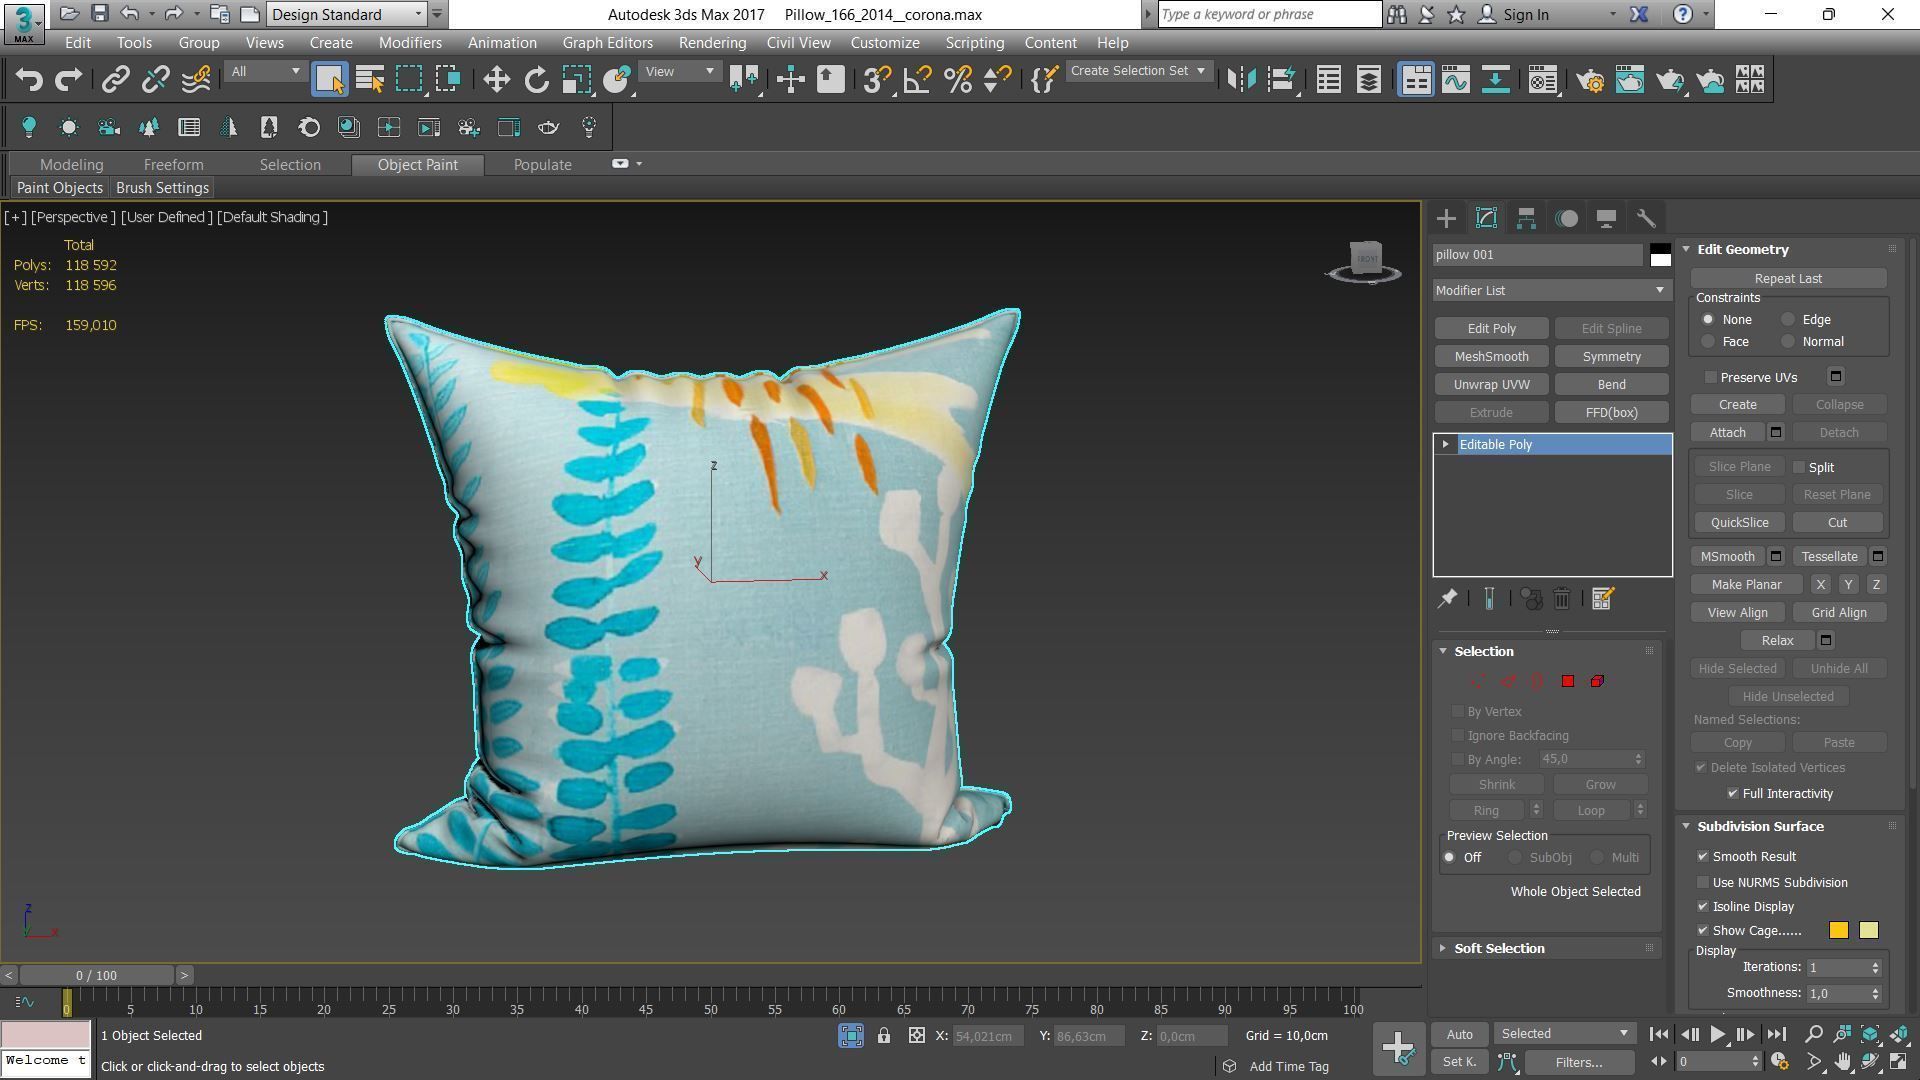Switch to the Populate ribbon tab
Viewport: 1920px width, 1080px height.
pos(542,165)
